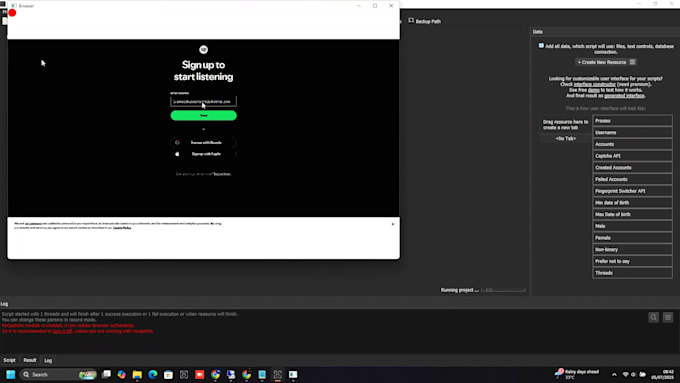The image size is (680, 383).
Task: Open Microsoft Store from the taskbar
Action: (x=168, y=374)
